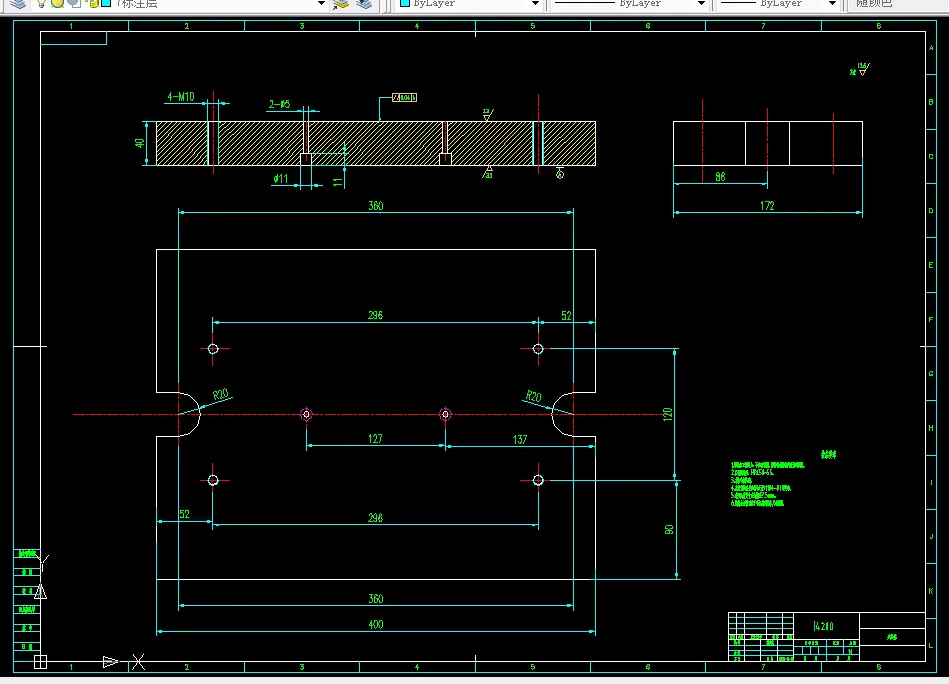949x684 pixels.
Task: Open the ByLayer lineweight dropdown
Action: (x=832, y=4)
